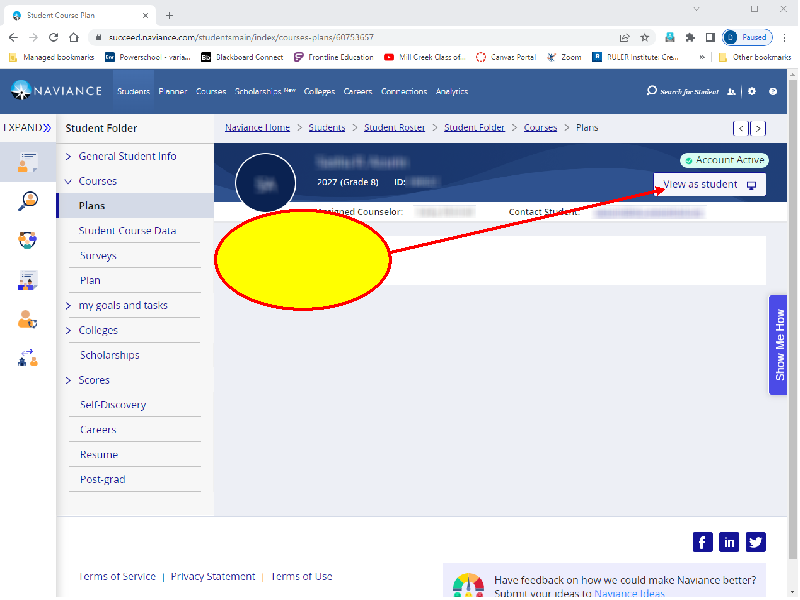Screen dimensions: 800x600
Task: Open the Show Me How side tab
Action: pyautogui.click(x=779, y=345)
